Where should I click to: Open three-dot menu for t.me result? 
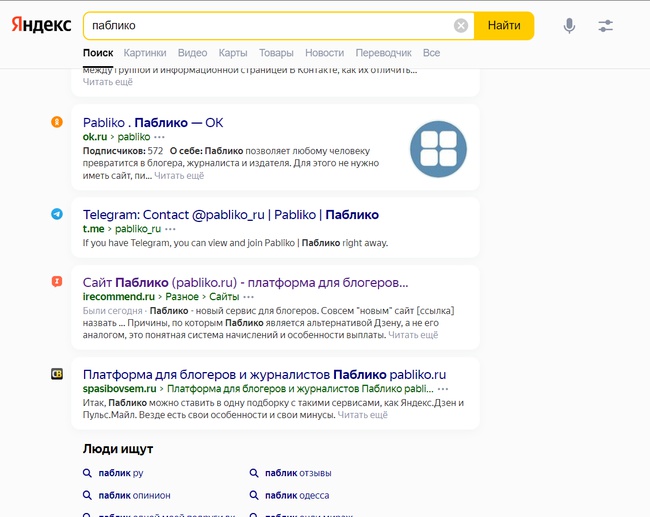tap(170, 229)
